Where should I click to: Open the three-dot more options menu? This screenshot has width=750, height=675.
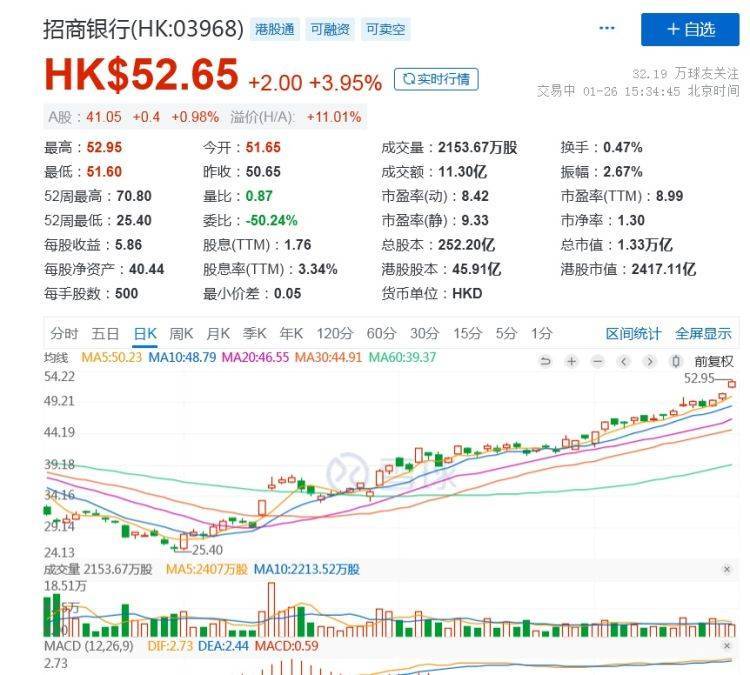point(607,28)
